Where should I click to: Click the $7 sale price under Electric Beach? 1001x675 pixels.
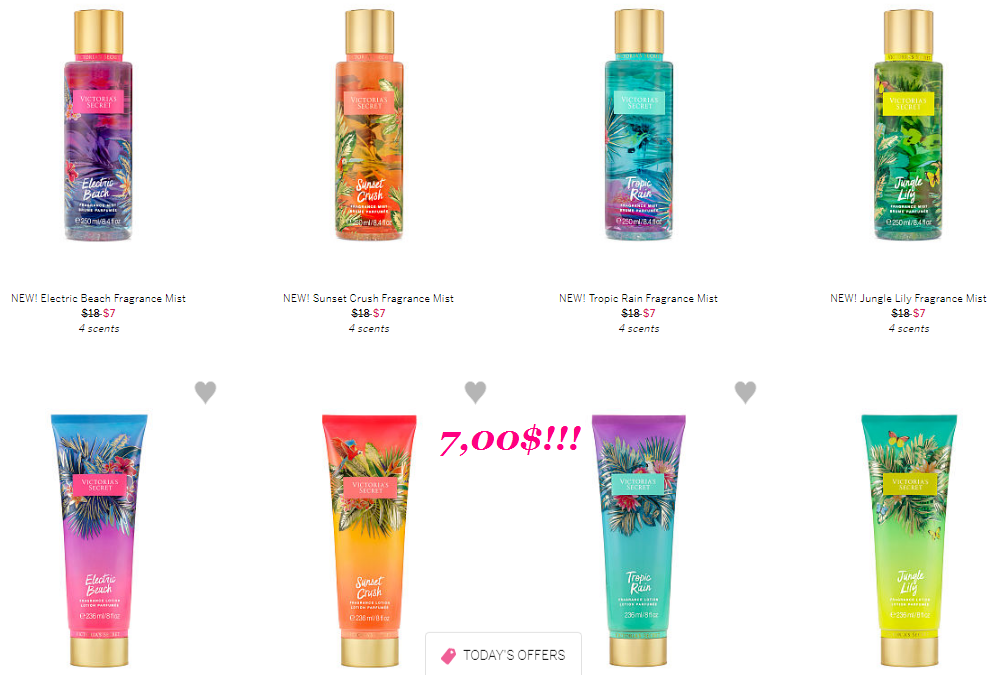tap(109, 314)
